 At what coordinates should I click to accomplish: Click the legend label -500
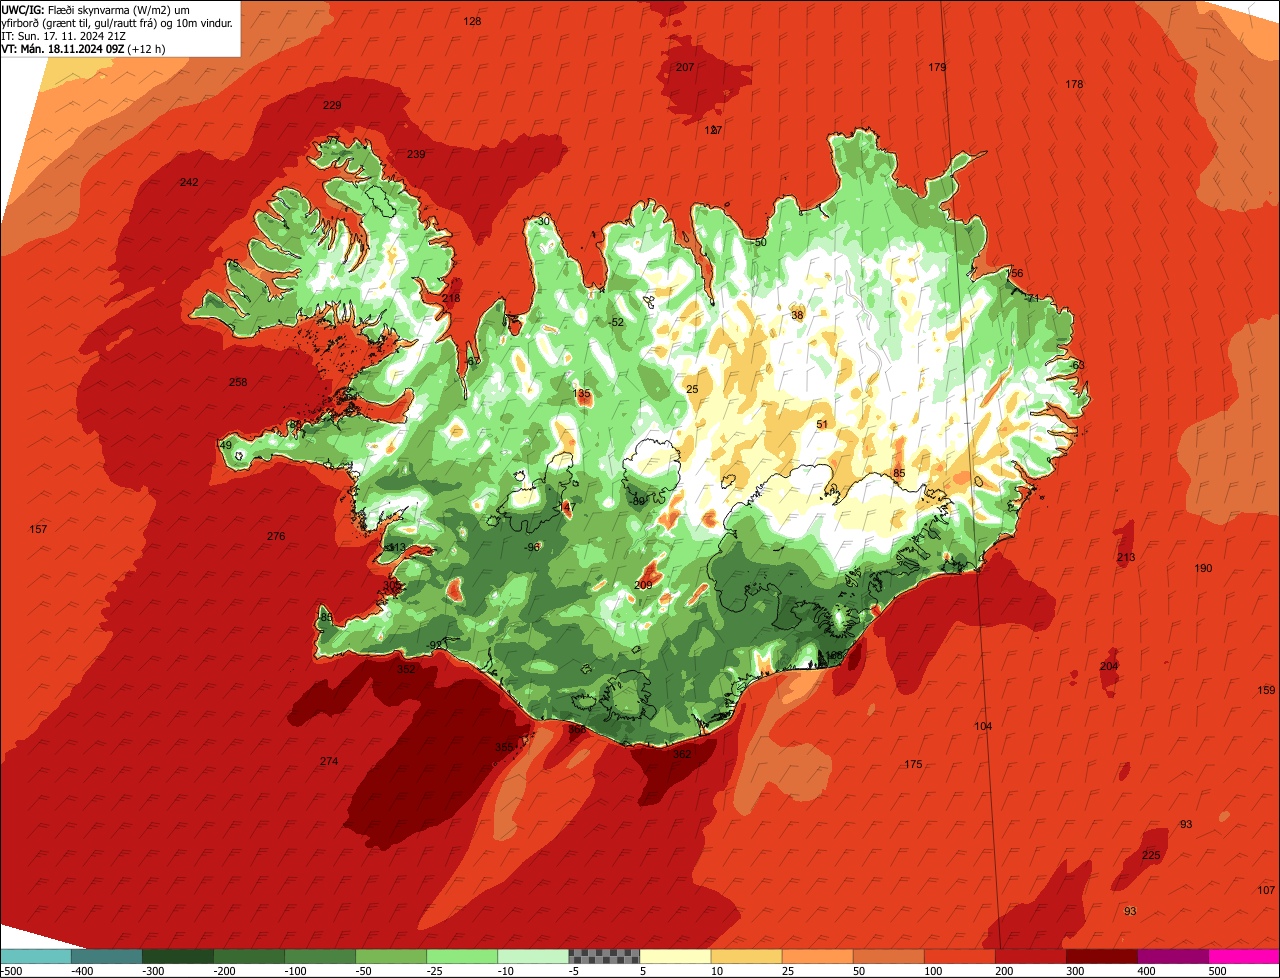point(11,971)
